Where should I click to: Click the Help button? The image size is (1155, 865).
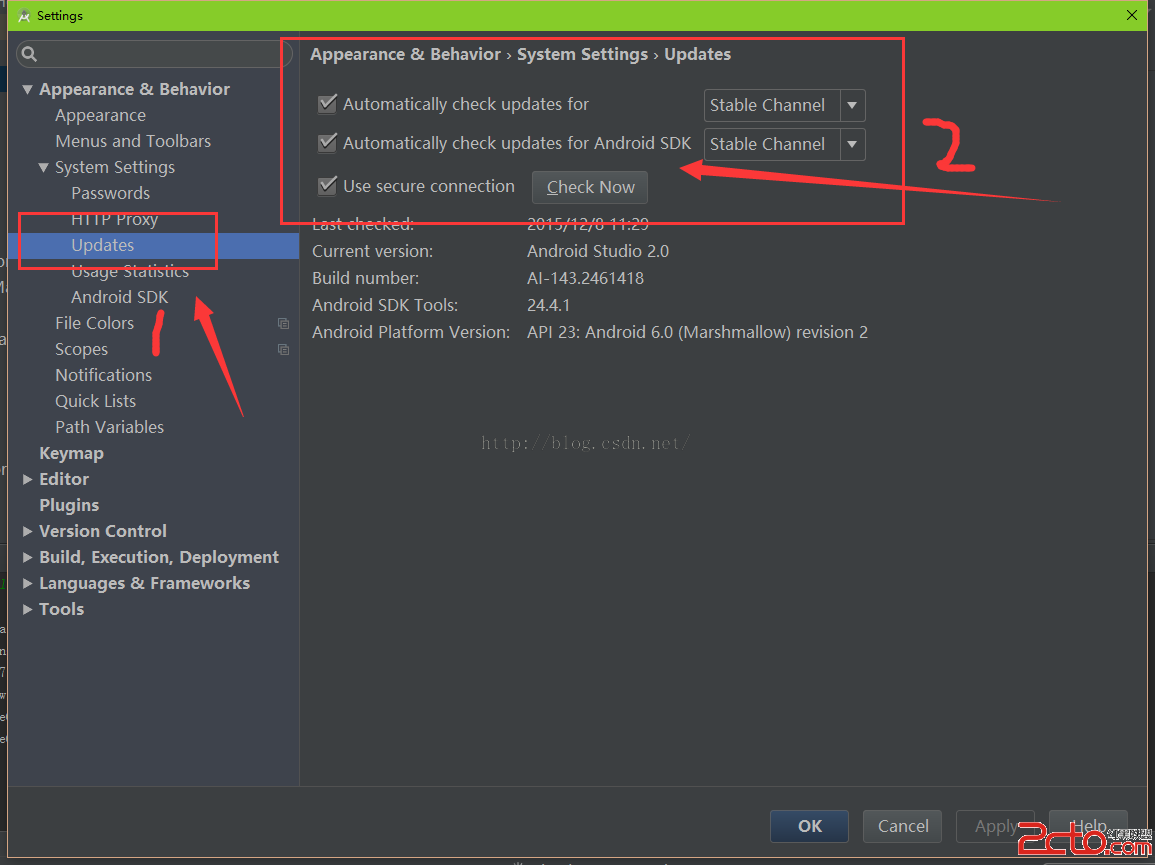point(1088,826)
